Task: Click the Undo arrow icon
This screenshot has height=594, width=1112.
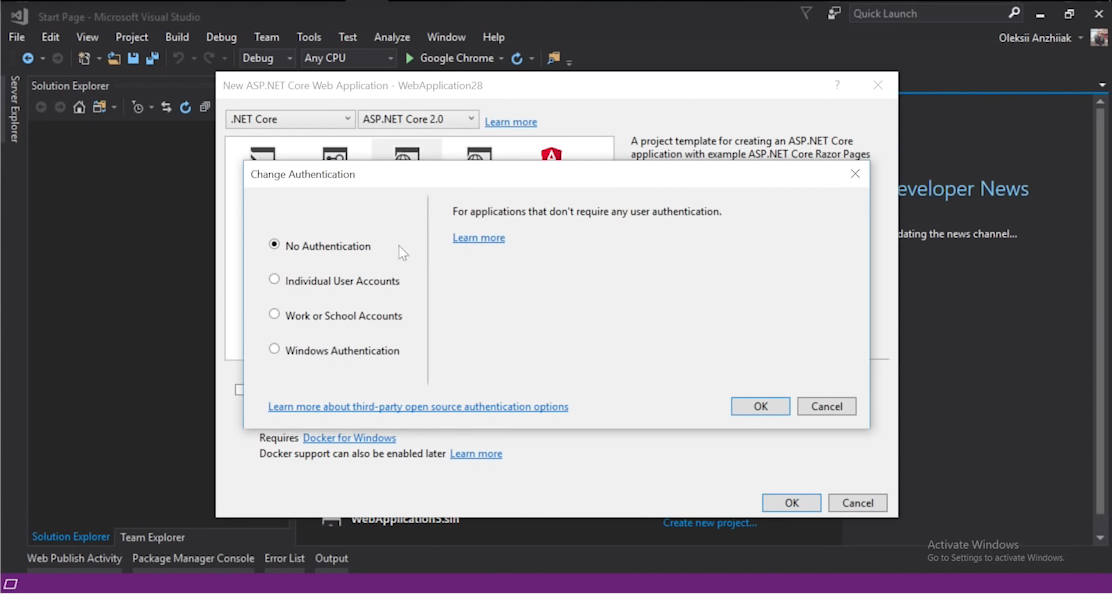Action: 178,58
